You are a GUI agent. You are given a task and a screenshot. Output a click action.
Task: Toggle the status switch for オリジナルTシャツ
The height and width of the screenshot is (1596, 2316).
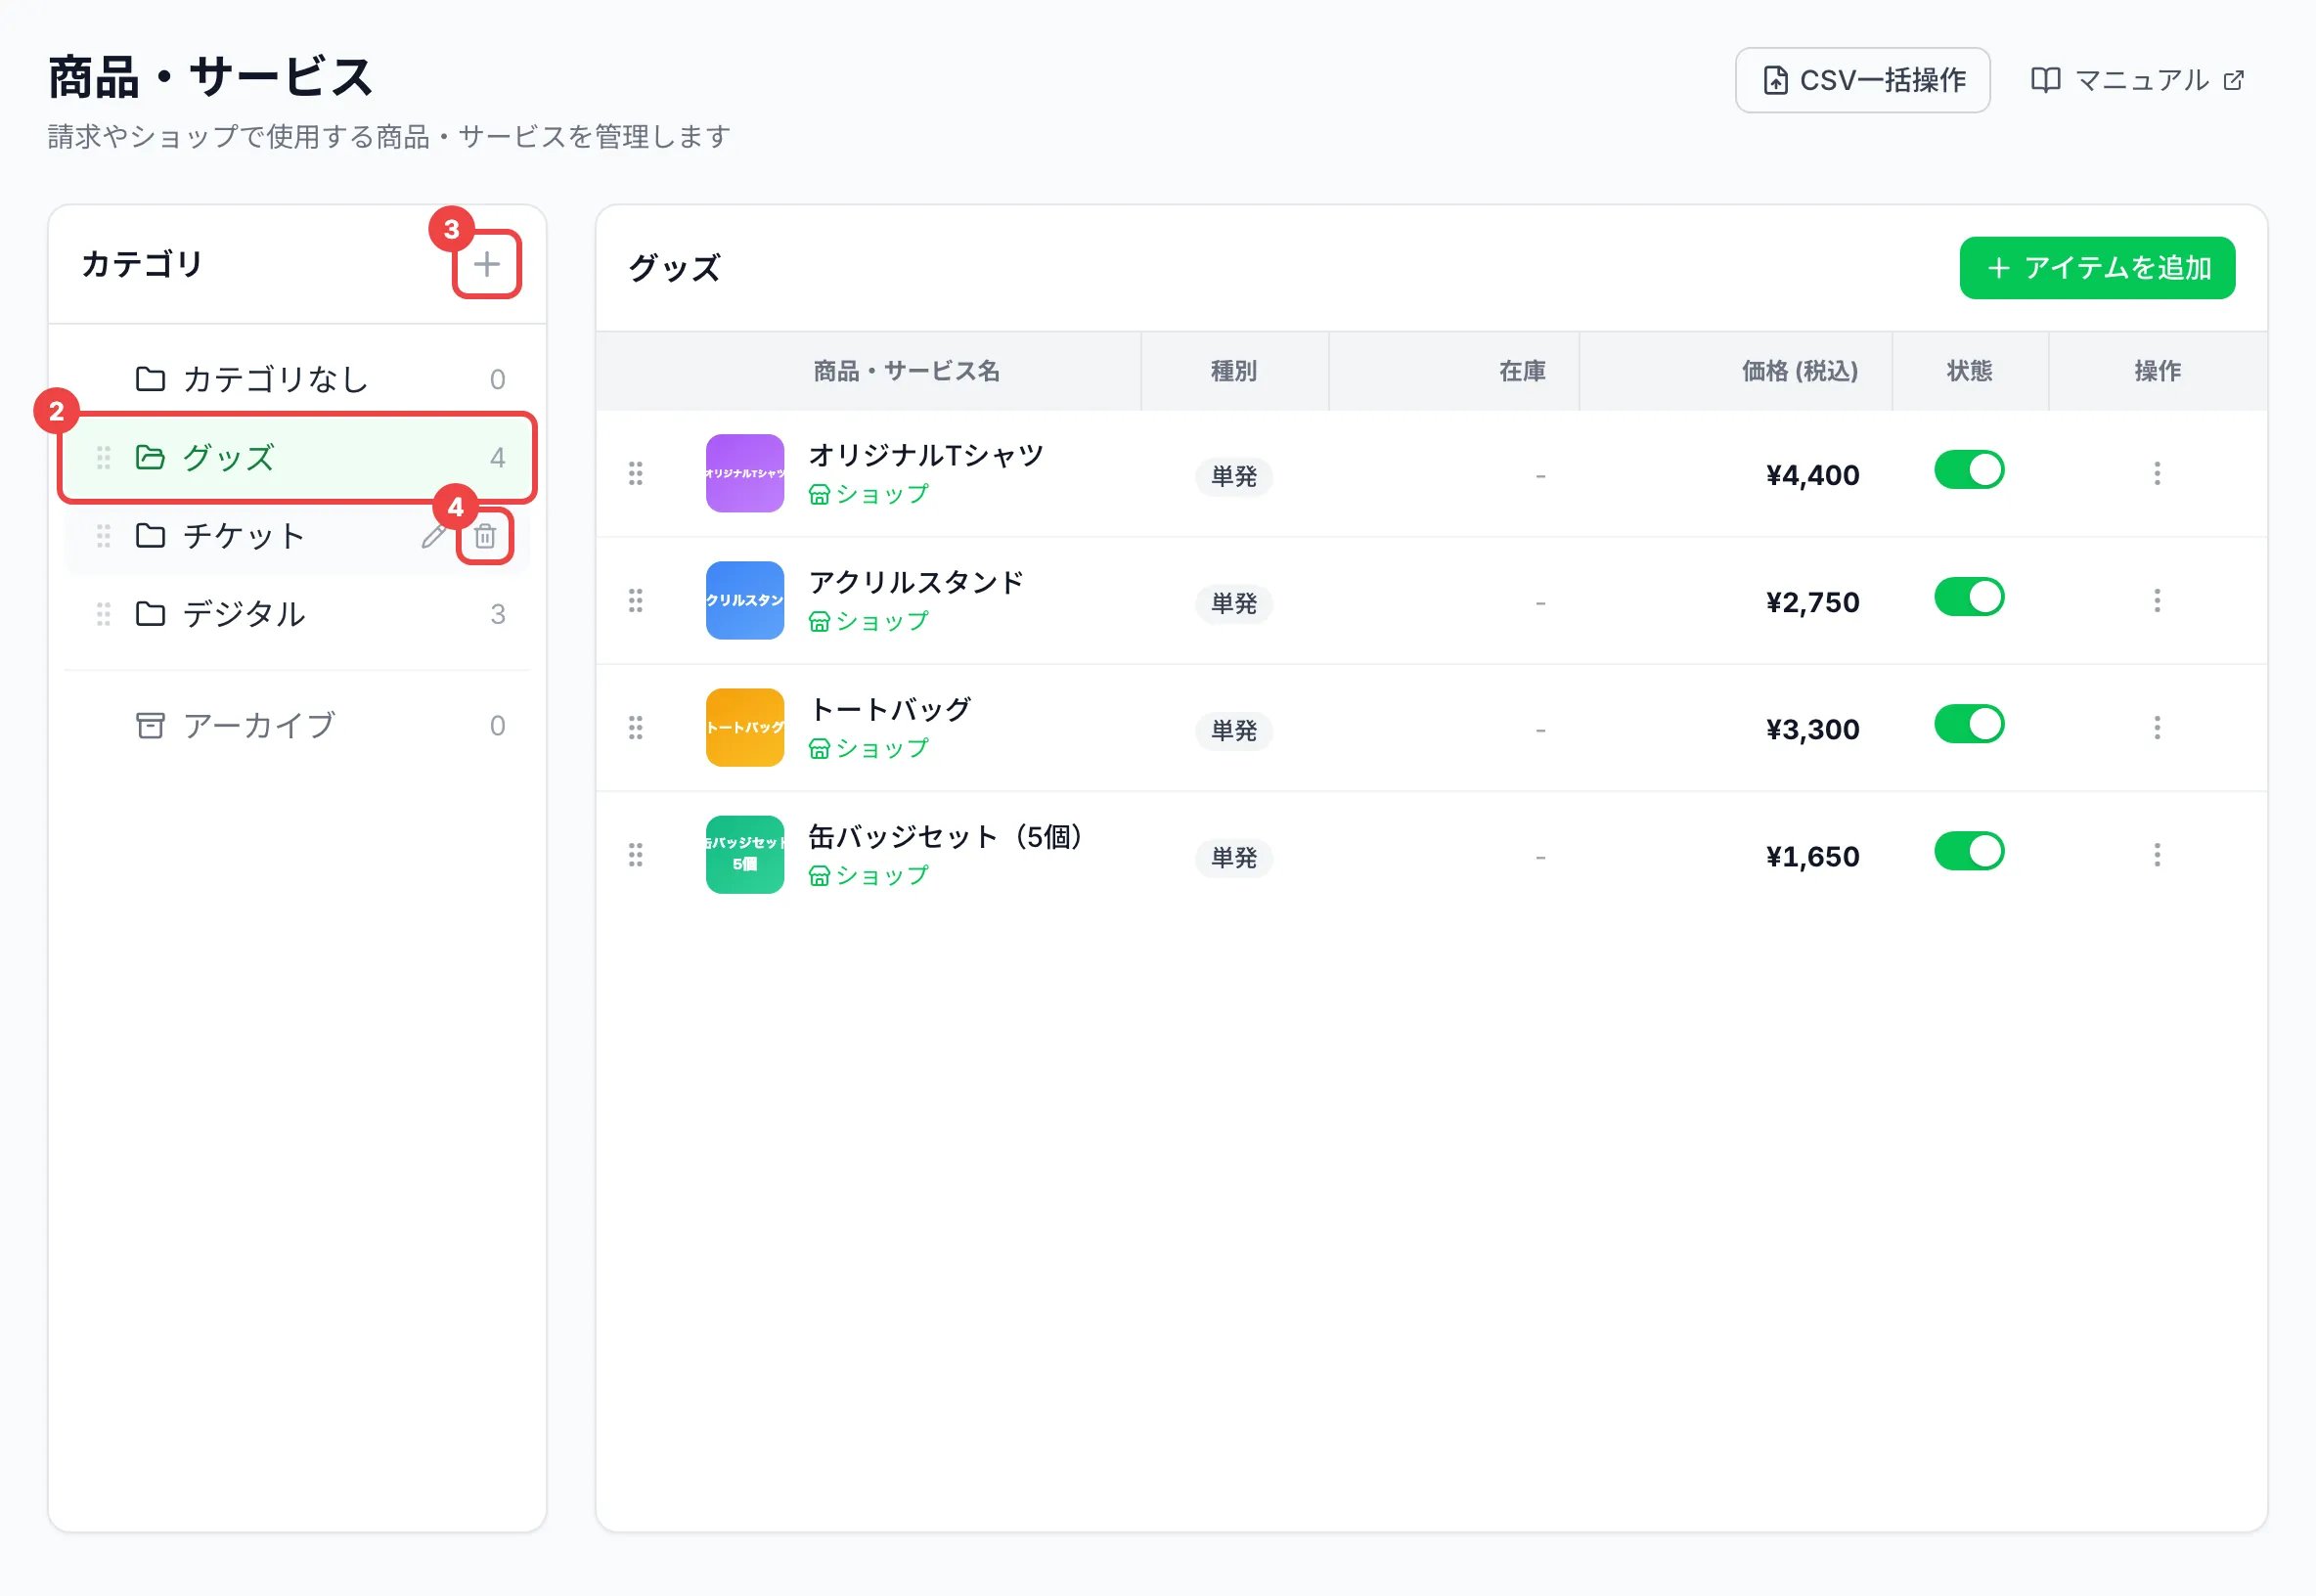1969,469
